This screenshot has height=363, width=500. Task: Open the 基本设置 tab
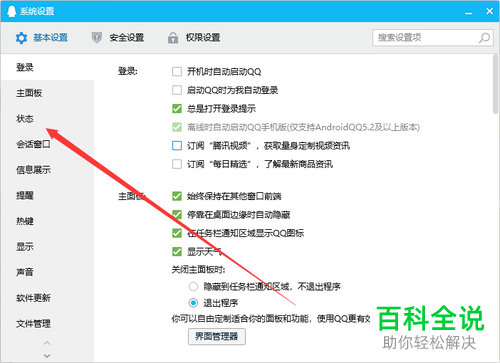(42, 38)
